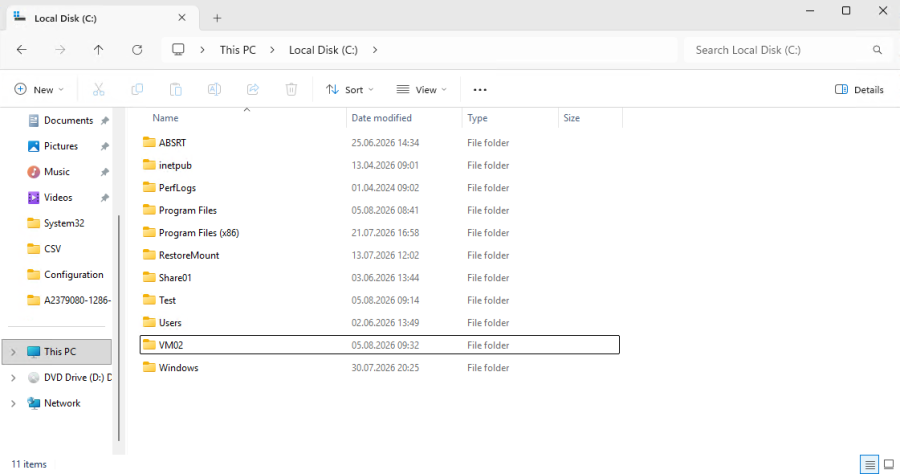Sort by Date modified column header
Screen dimensions: 900x474
pos(382,118)
